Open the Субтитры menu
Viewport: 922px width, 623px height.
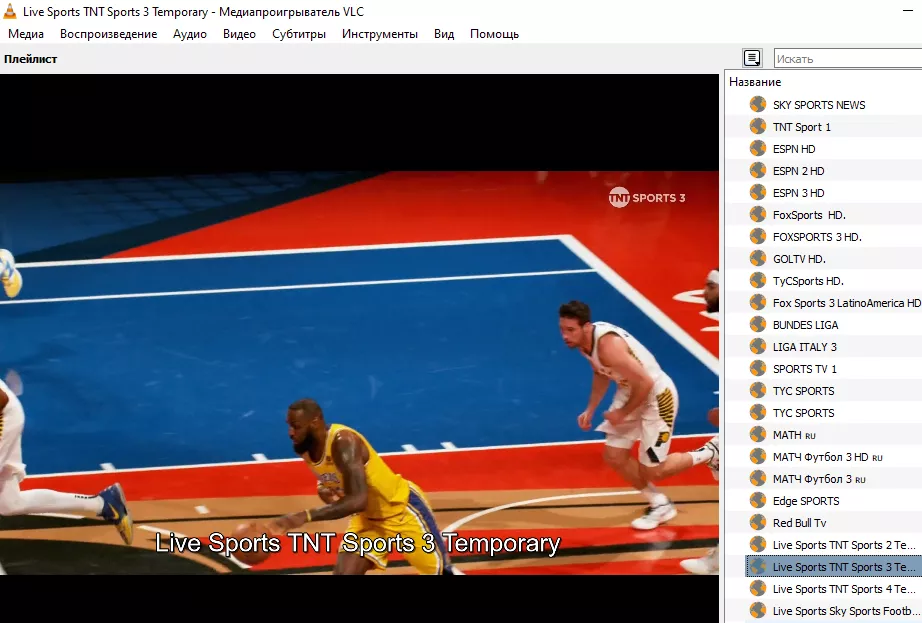(x=299, y=34)
